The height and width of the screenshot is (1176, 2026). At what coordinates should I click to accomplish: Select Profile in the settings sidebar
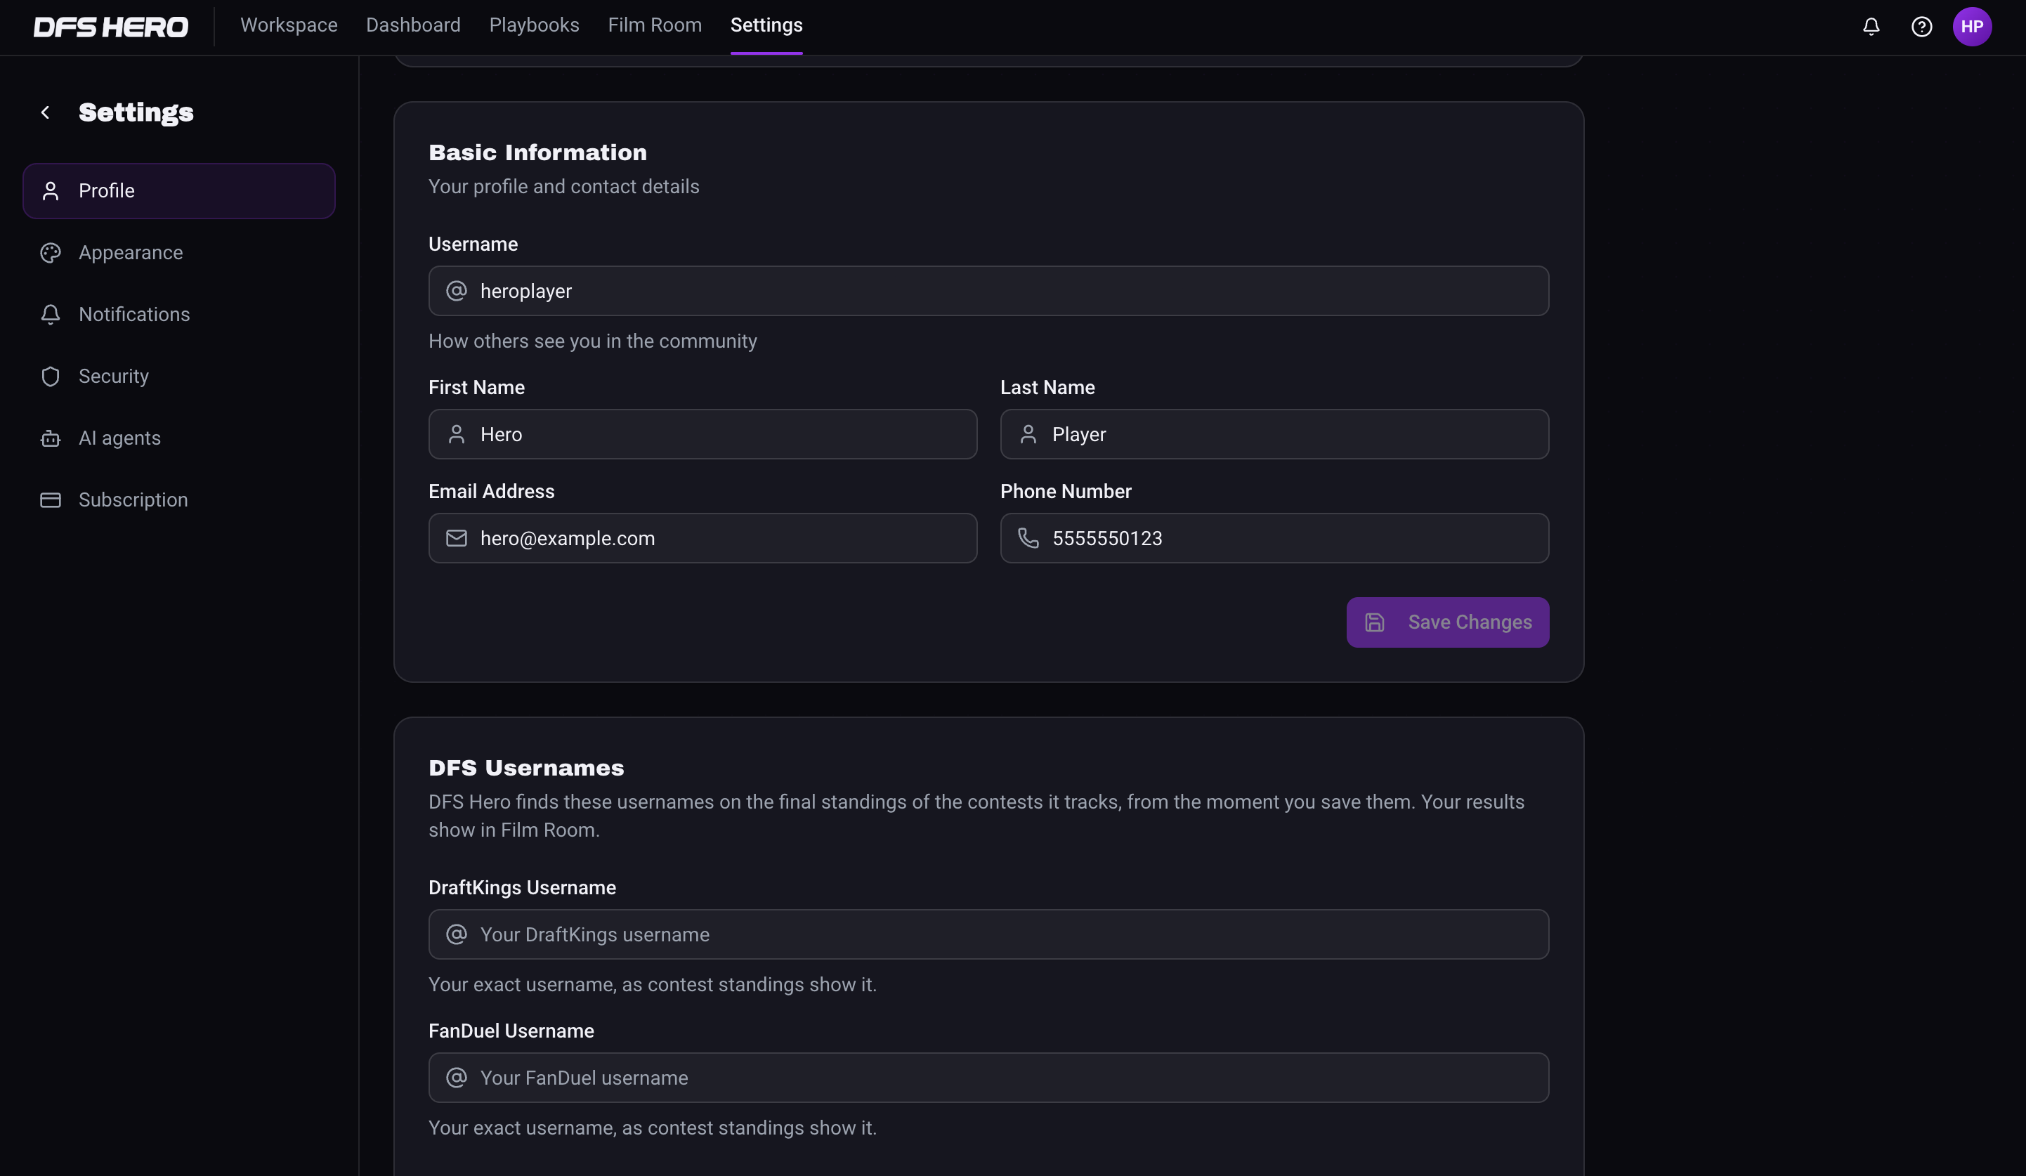(x=179, y=191)
